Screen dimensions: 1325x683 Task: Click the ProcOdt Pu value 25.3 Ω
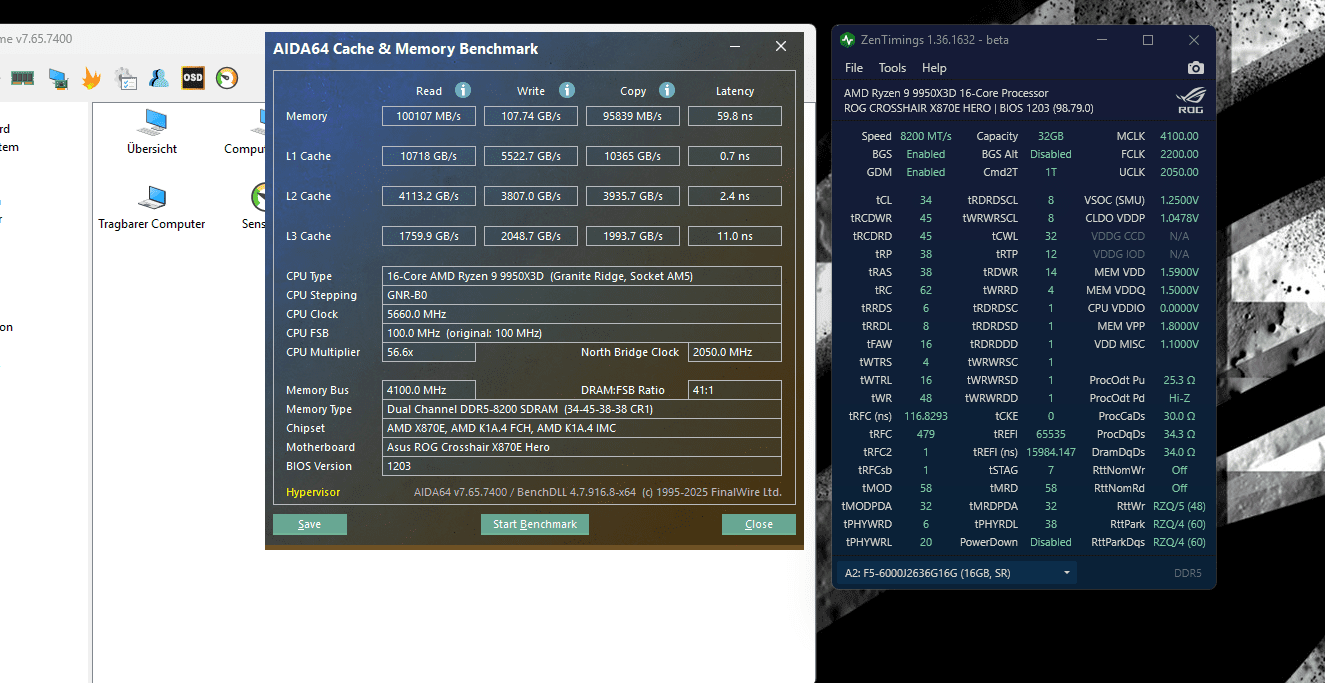tap(1179, 380)
